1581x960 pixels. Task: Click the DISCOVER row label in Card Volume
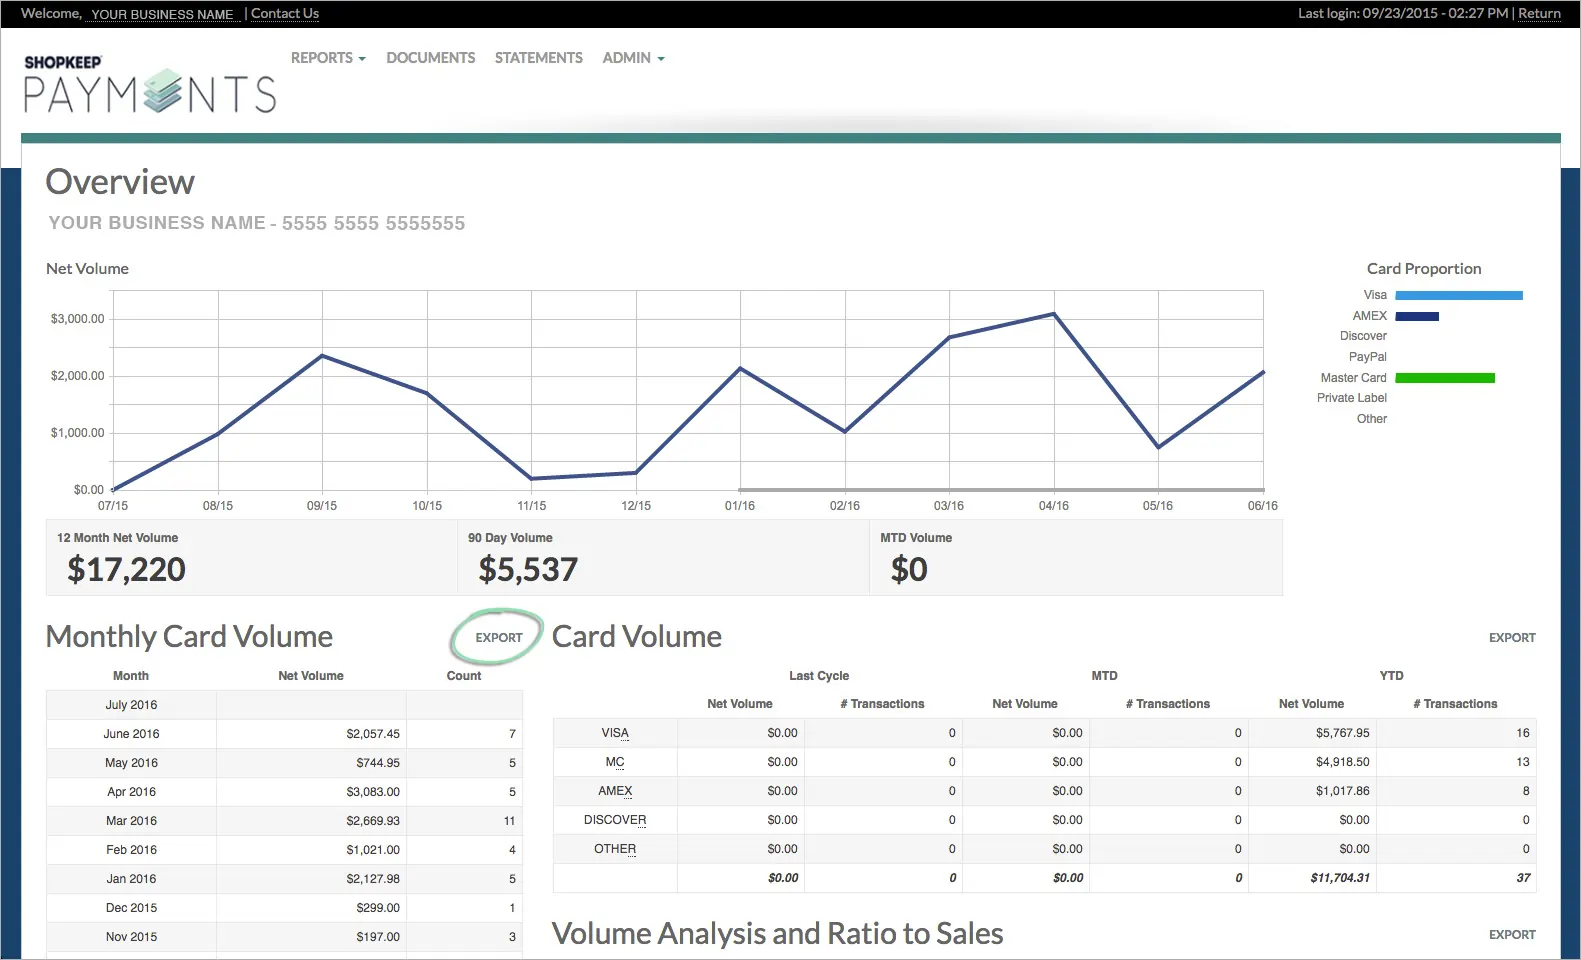point(615,820)
